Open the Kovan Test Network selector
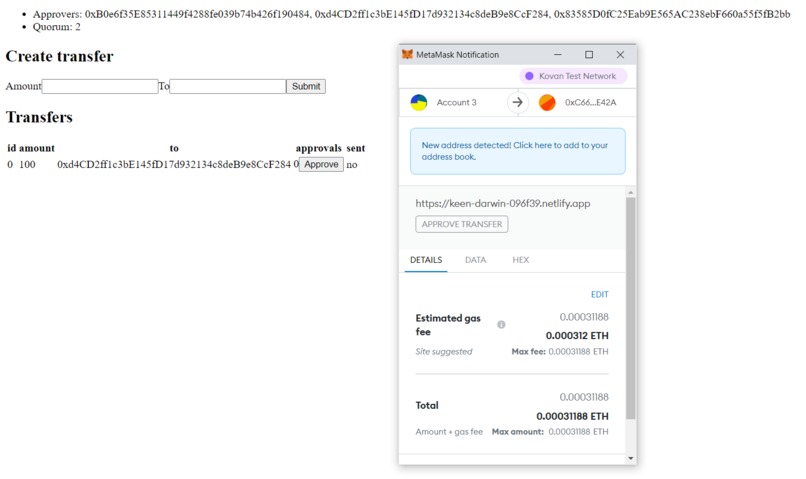The height and width of the screenshot is (479, 806). [573, 76]
